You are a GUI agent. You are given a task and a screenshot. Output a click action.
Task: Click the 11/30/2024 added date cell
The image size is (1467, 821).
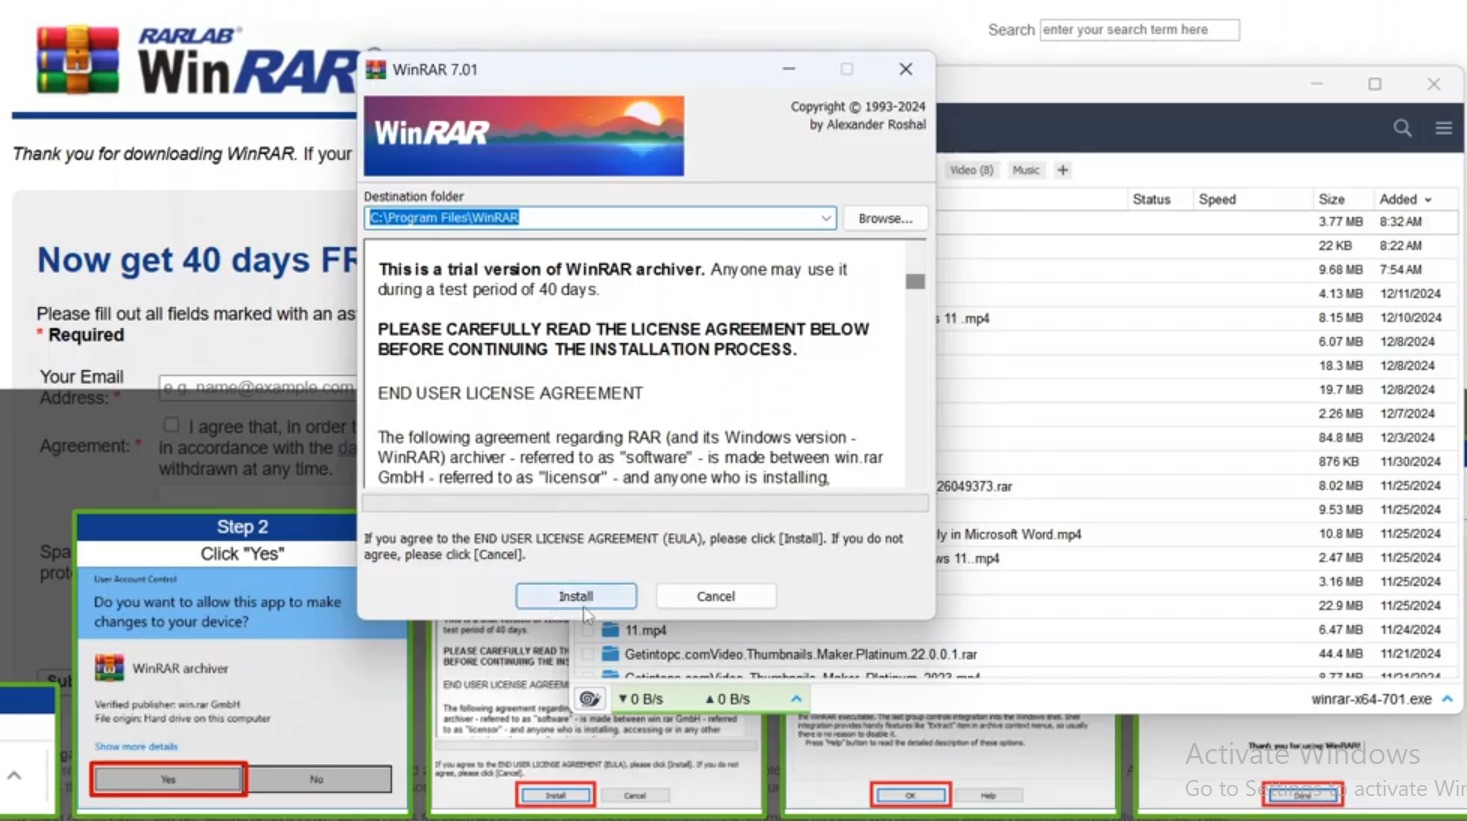[x=1410, y=462]
